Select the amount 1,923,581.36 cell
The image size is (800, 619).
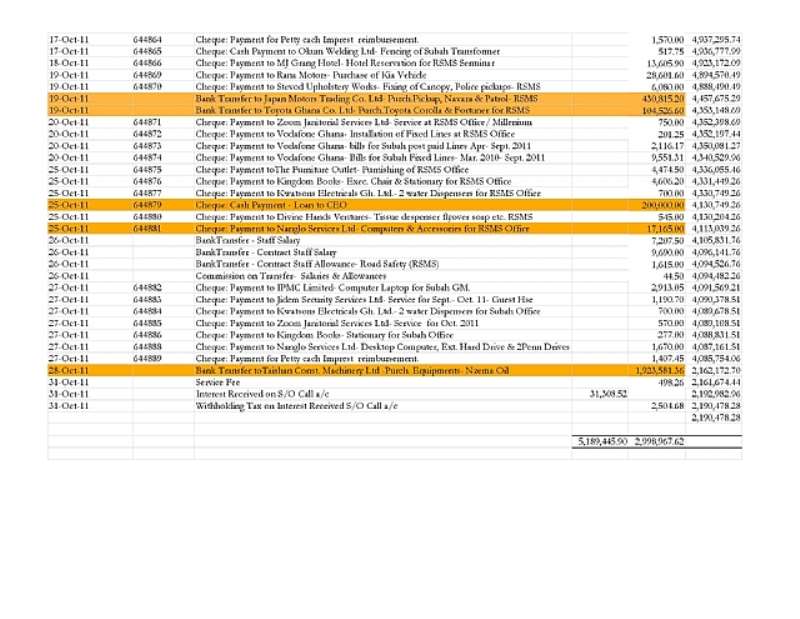pyautogui.click(x=660, y=370)
